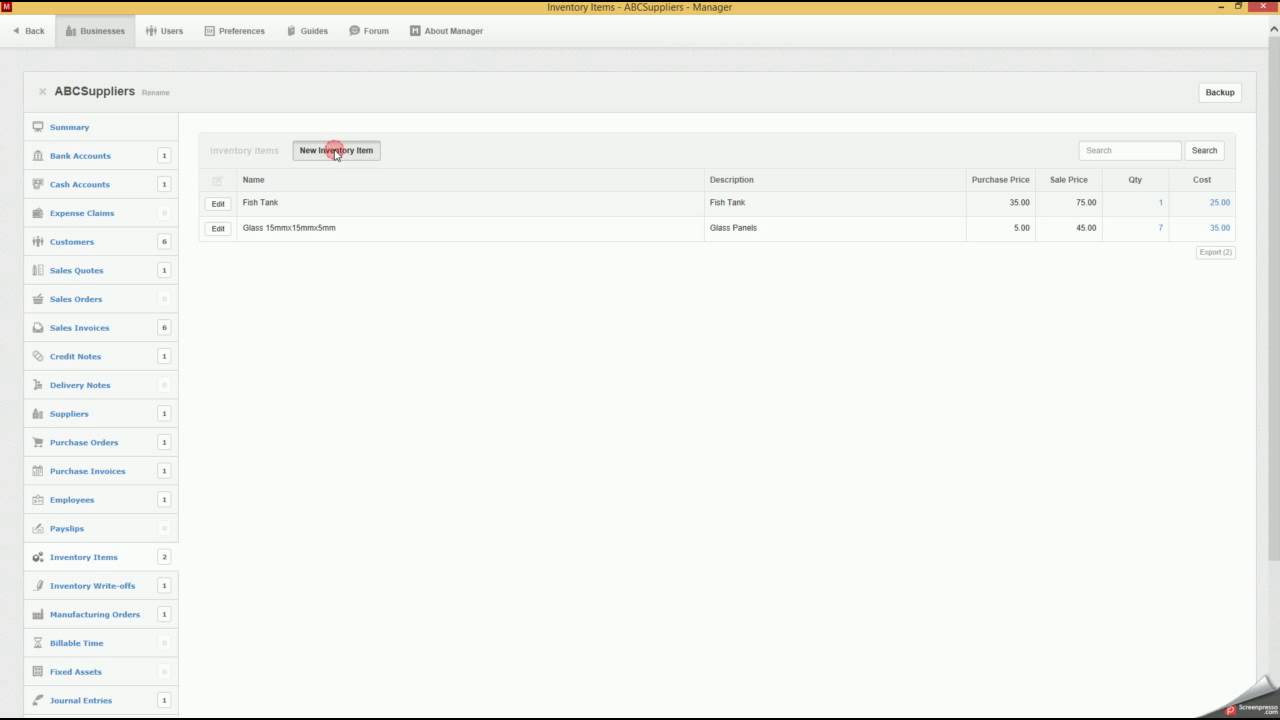The width and height of the screenshot is (1280, 720).
Task: Click the Sales Quotes icon
Action: point(38,270)
